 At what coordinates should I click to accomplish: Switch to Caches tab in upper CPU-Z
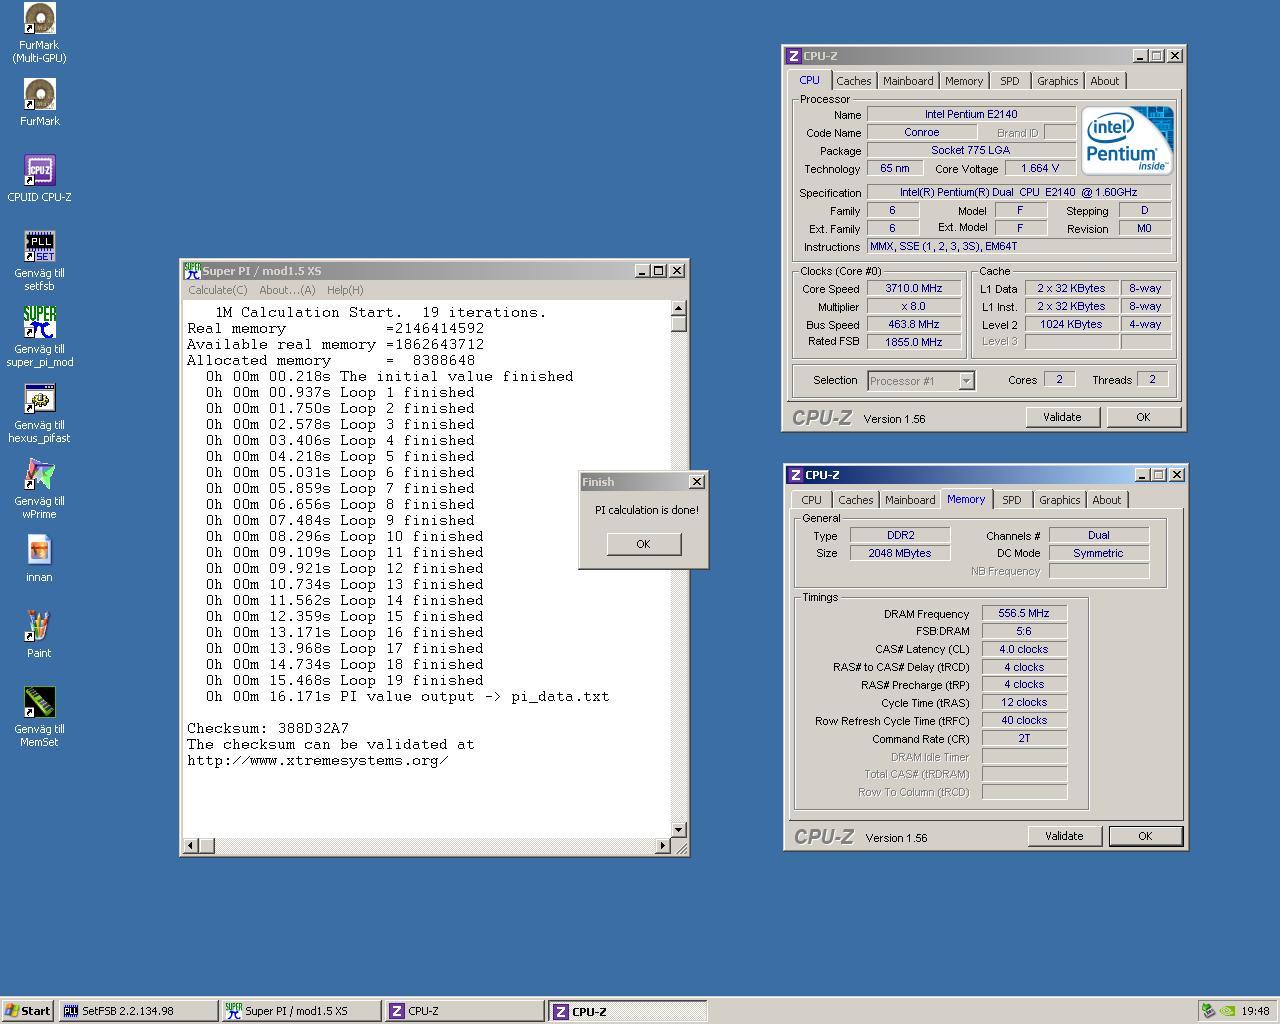[x=853, y=81]
